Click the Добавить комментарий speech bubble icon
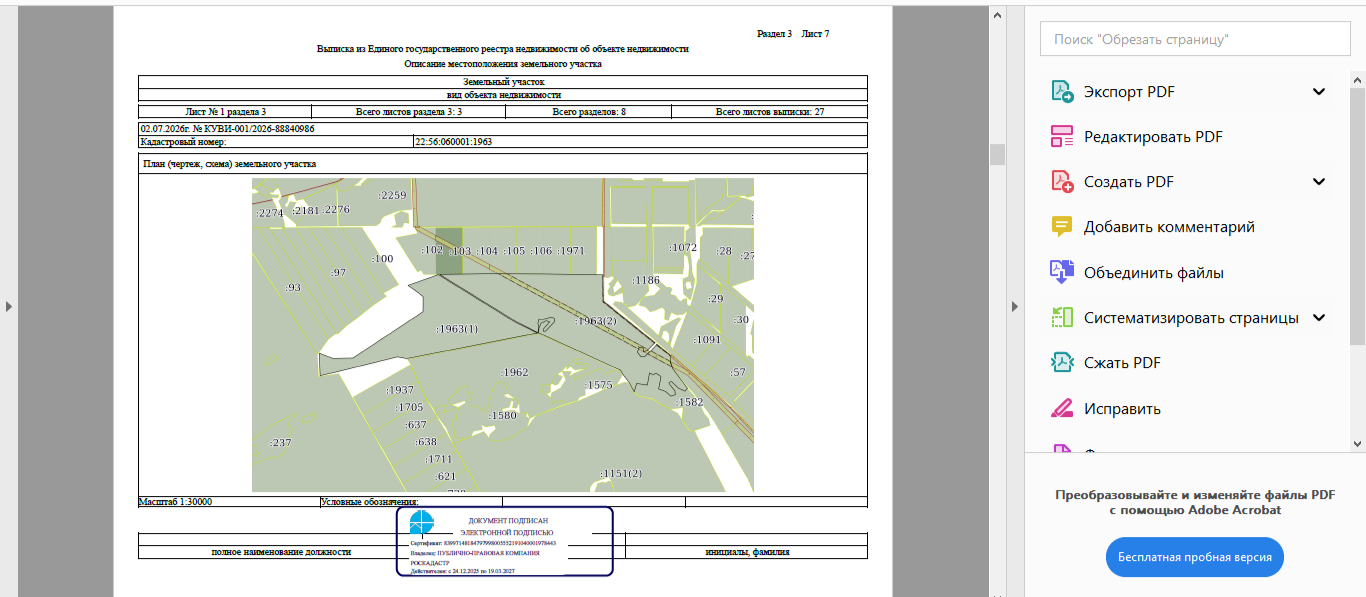1366x597 pixels. coord(1061,227)
